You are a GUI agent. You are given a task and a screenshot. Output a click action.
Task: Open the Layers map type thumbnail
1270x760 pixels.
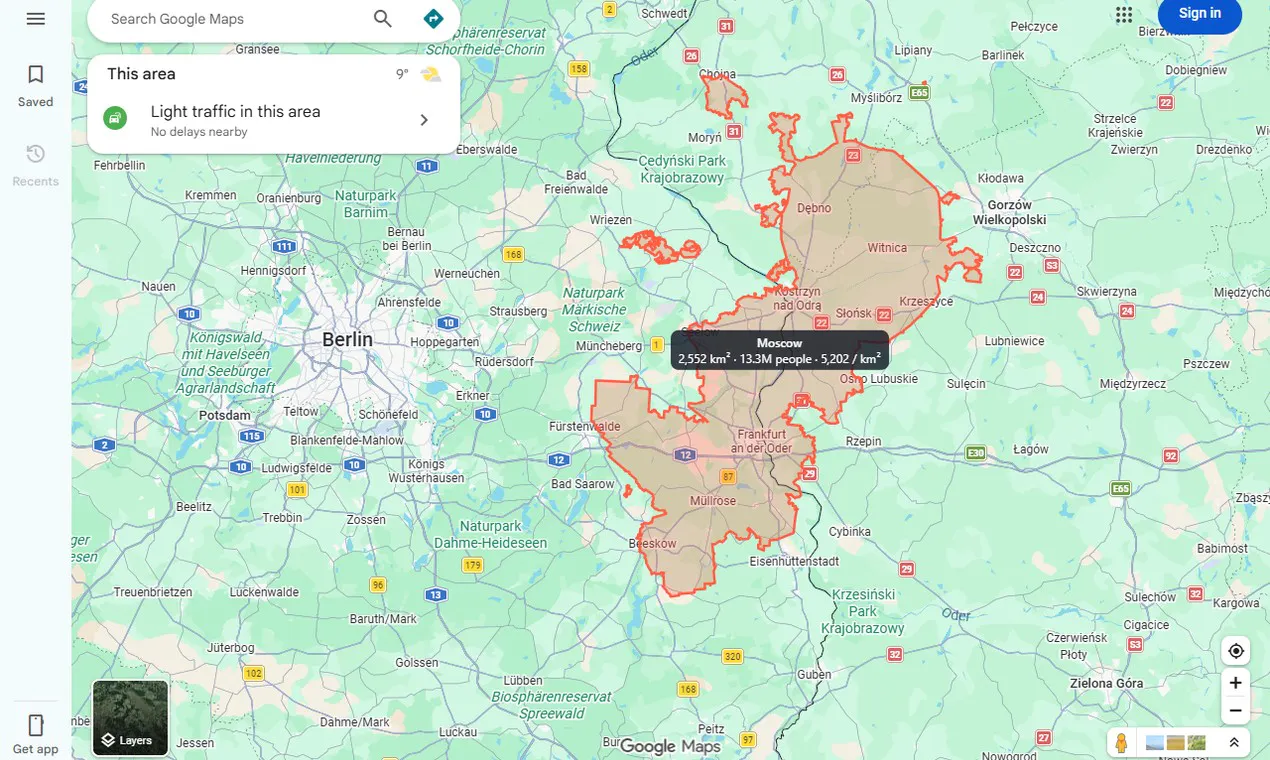point(131,718)
